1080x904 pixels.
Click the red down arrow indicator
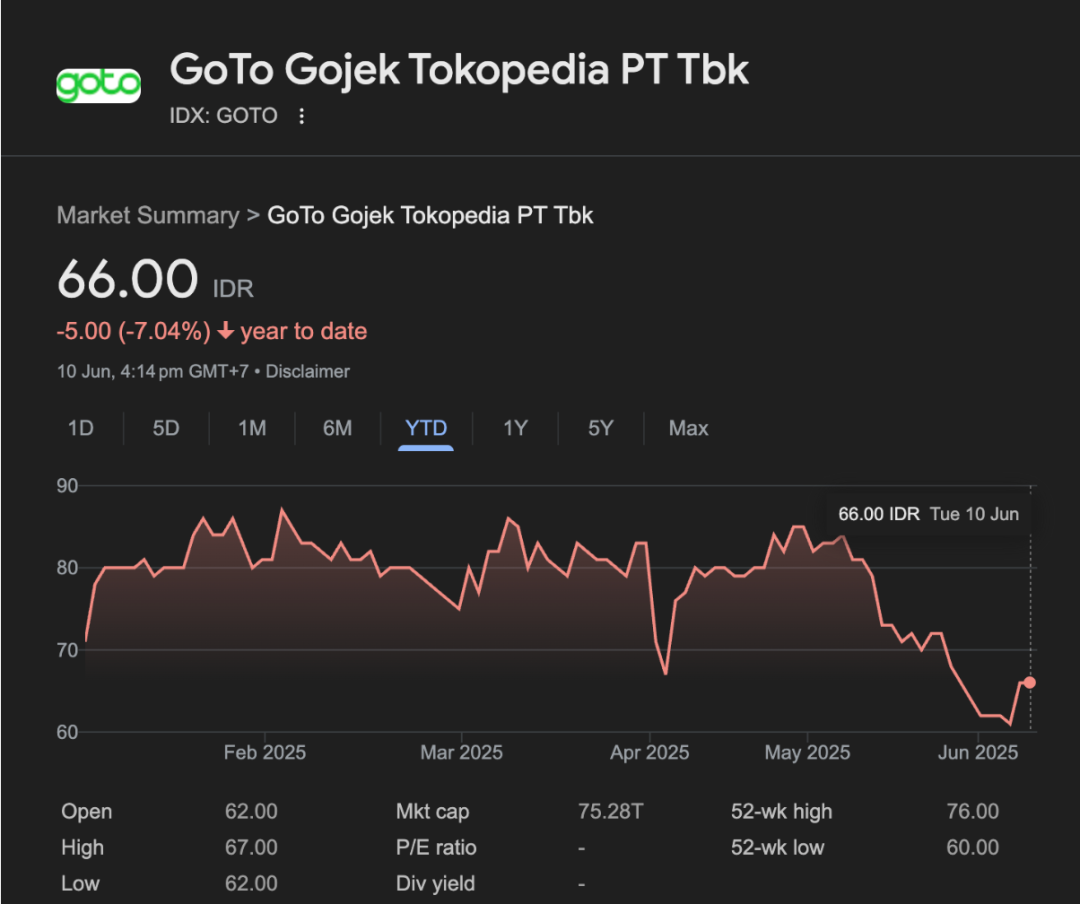(x=226, y=331)
